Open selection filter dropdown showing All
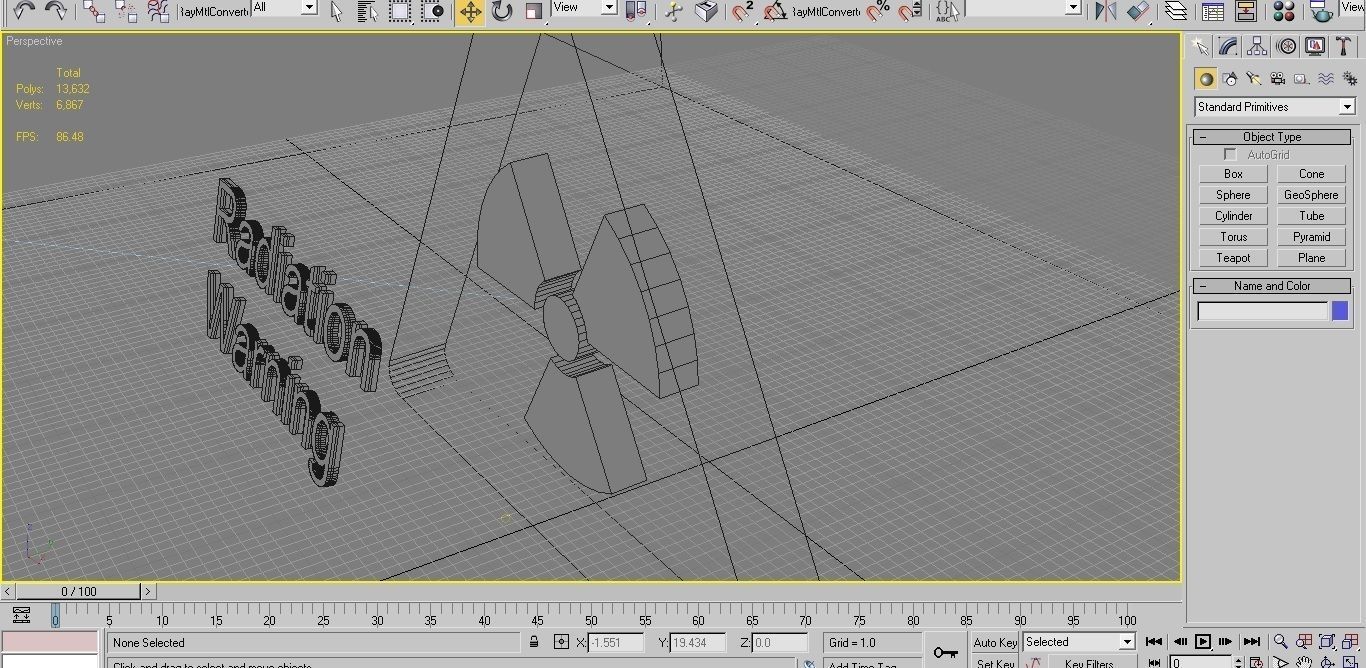1366x668 pixels. point(284,7)
